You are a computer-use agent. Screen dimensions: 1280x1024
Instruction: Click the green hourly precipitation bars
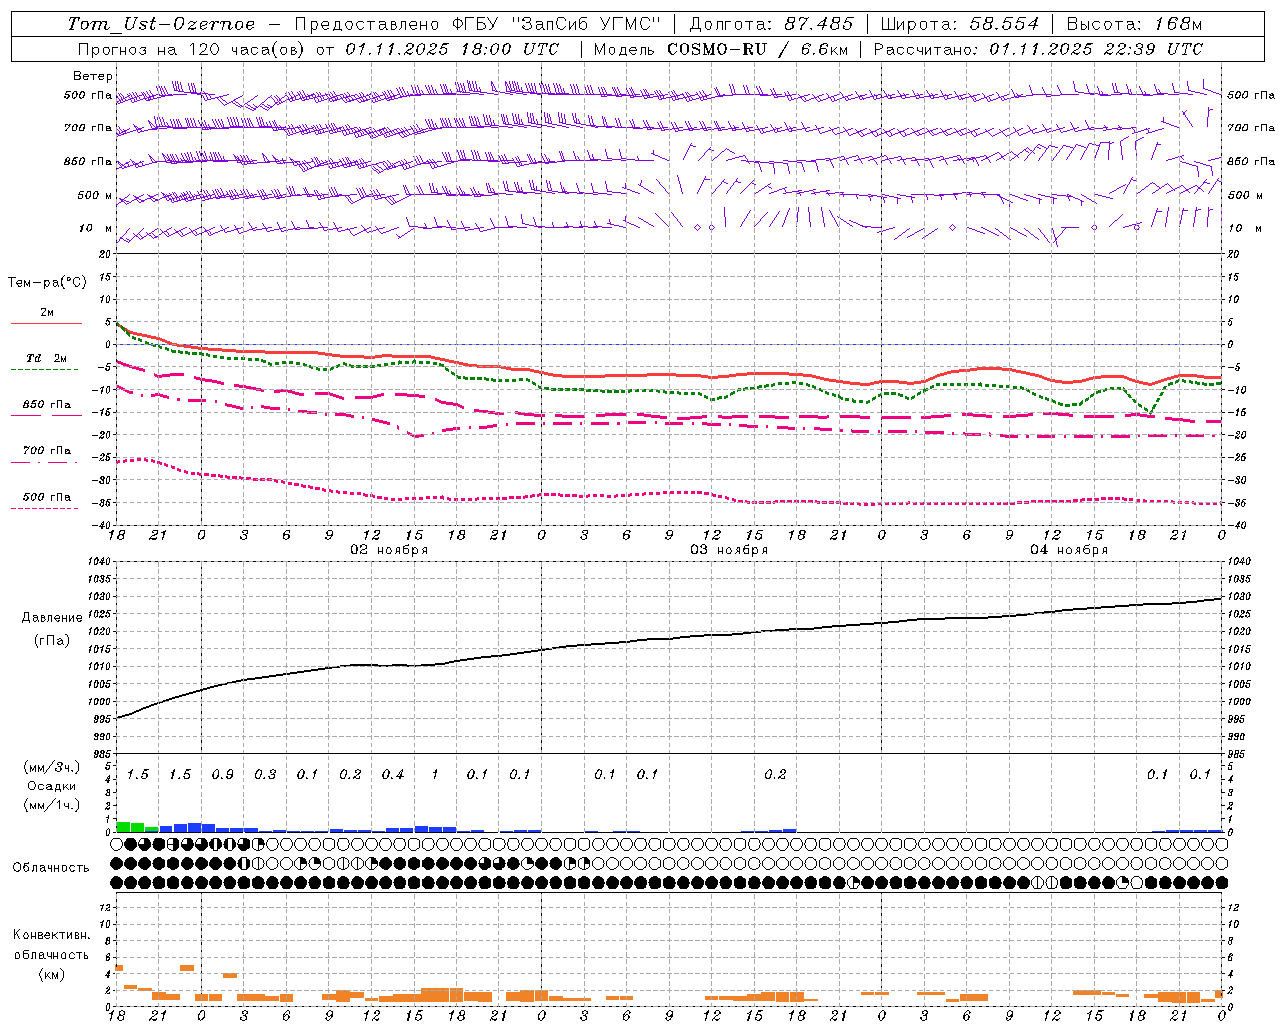137,826
